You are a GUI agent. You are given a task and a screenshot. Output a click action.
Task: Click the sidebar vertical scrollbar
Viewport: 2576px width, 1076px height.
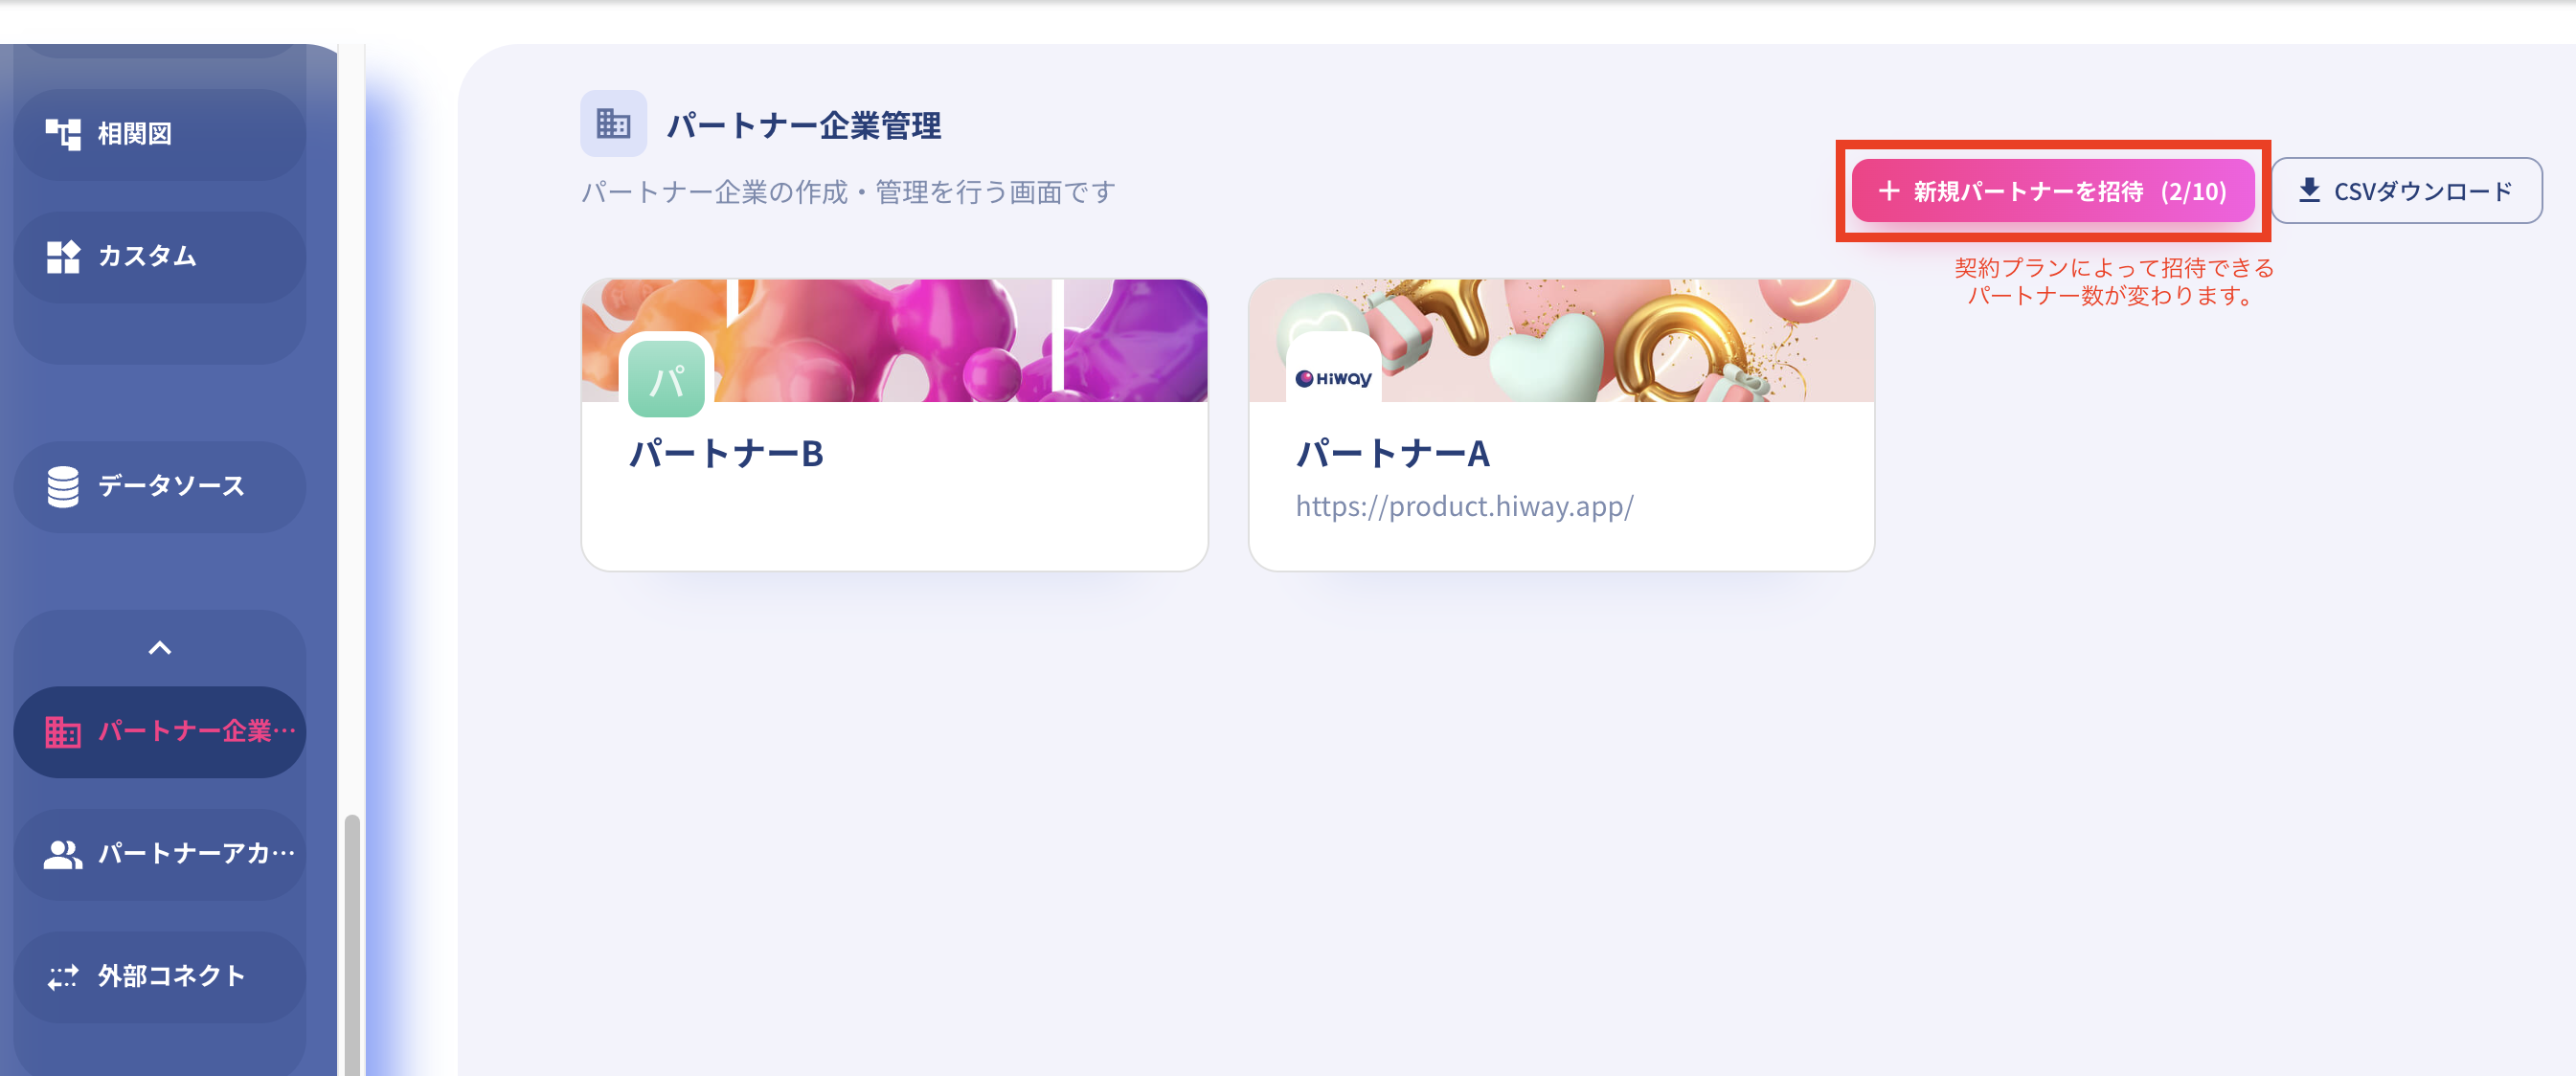[351, 944]
